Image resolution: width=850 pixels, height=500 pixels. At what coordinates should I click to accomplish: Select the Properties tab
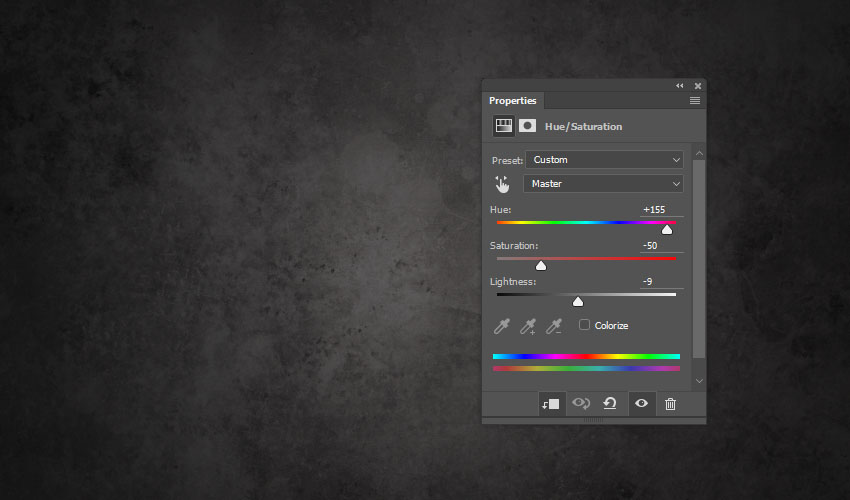[512, 101]
